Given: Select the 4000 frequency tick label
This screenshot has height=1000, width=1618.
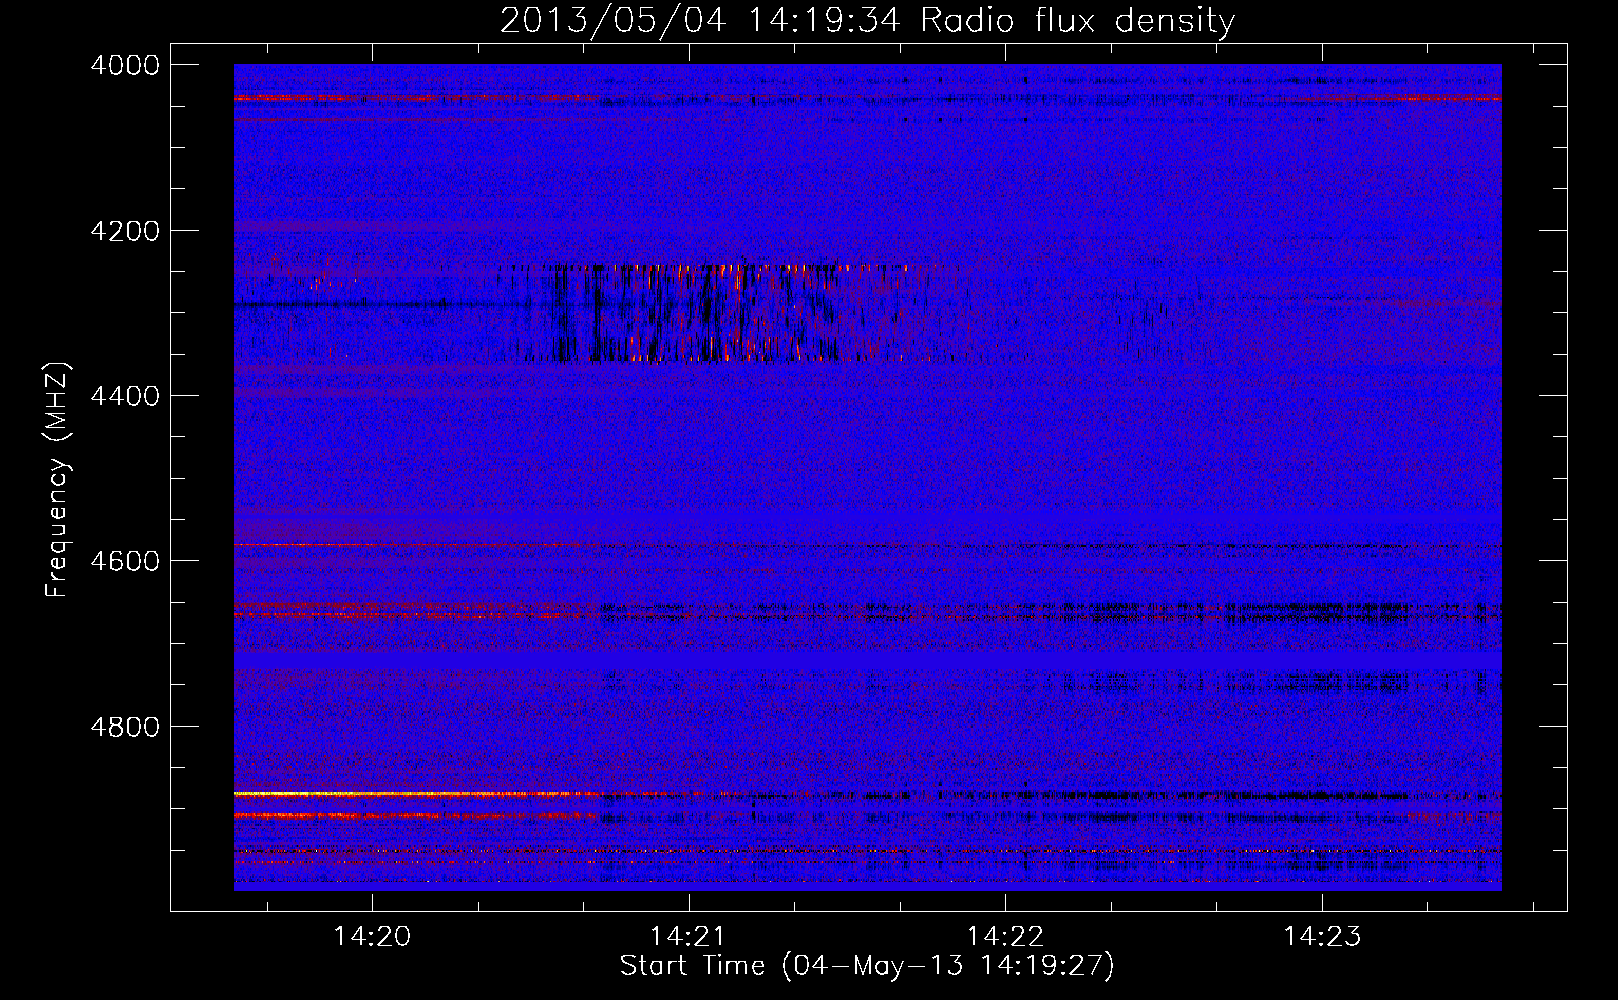Looking at the screenshot, I should pyautogui.click(x=125, y=65).
